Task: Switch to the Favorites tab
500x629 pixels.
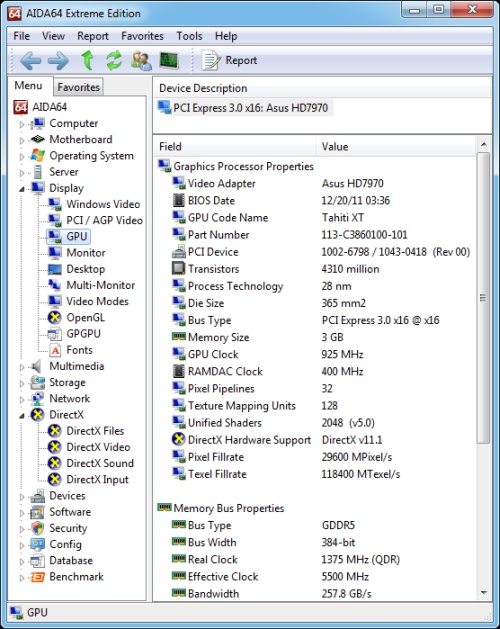Action: click(78, 87)
